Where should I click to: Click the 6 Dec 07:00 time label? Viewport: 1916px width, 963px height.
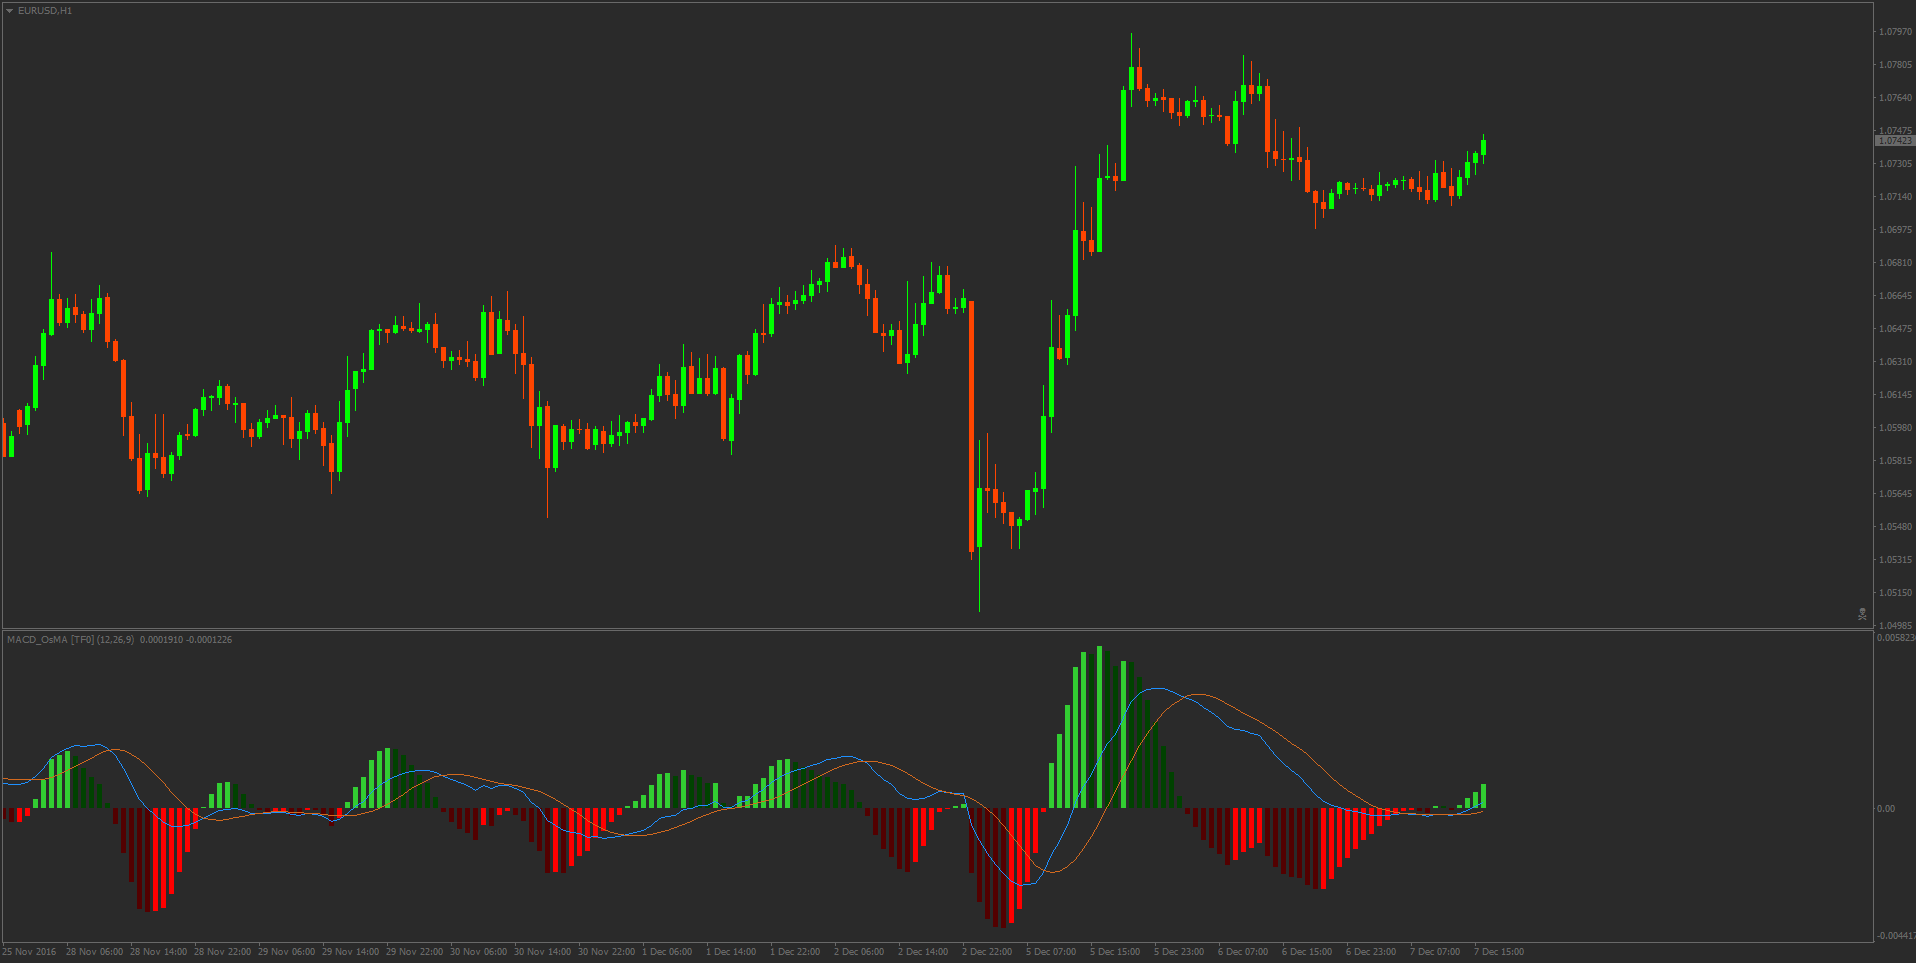click(x=1243, y=952)
